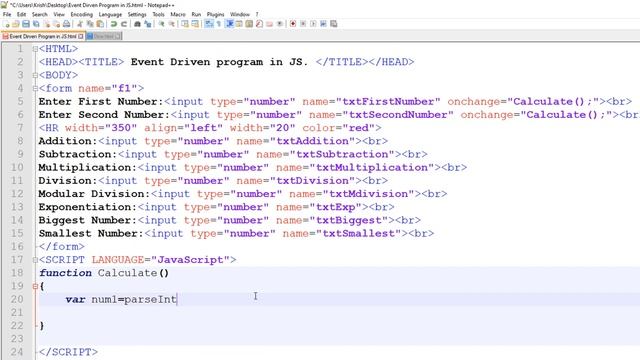Image resolution: width=640 pixels, height=360 pixels.
Task: Click the Playback macro icon
Action: (313, 24)
